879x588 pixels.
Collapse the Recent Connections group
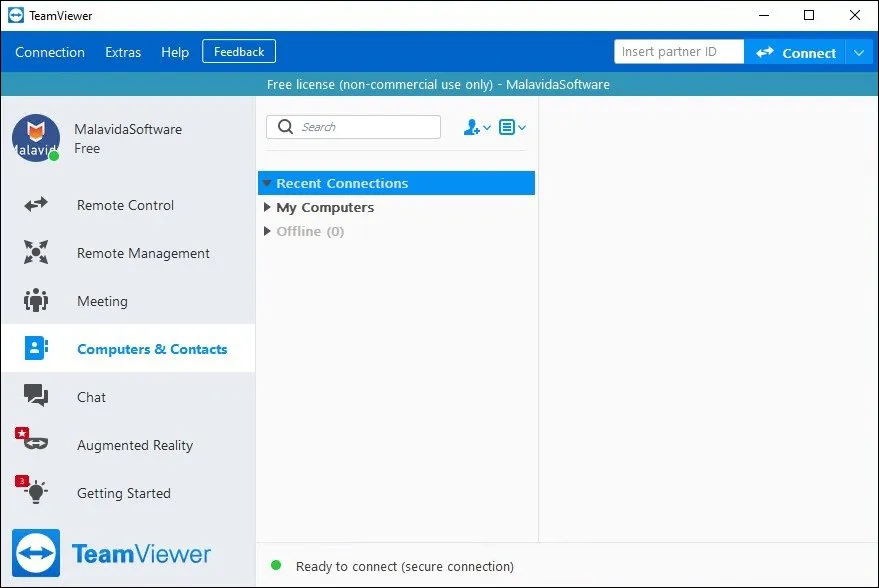point(267,184)
